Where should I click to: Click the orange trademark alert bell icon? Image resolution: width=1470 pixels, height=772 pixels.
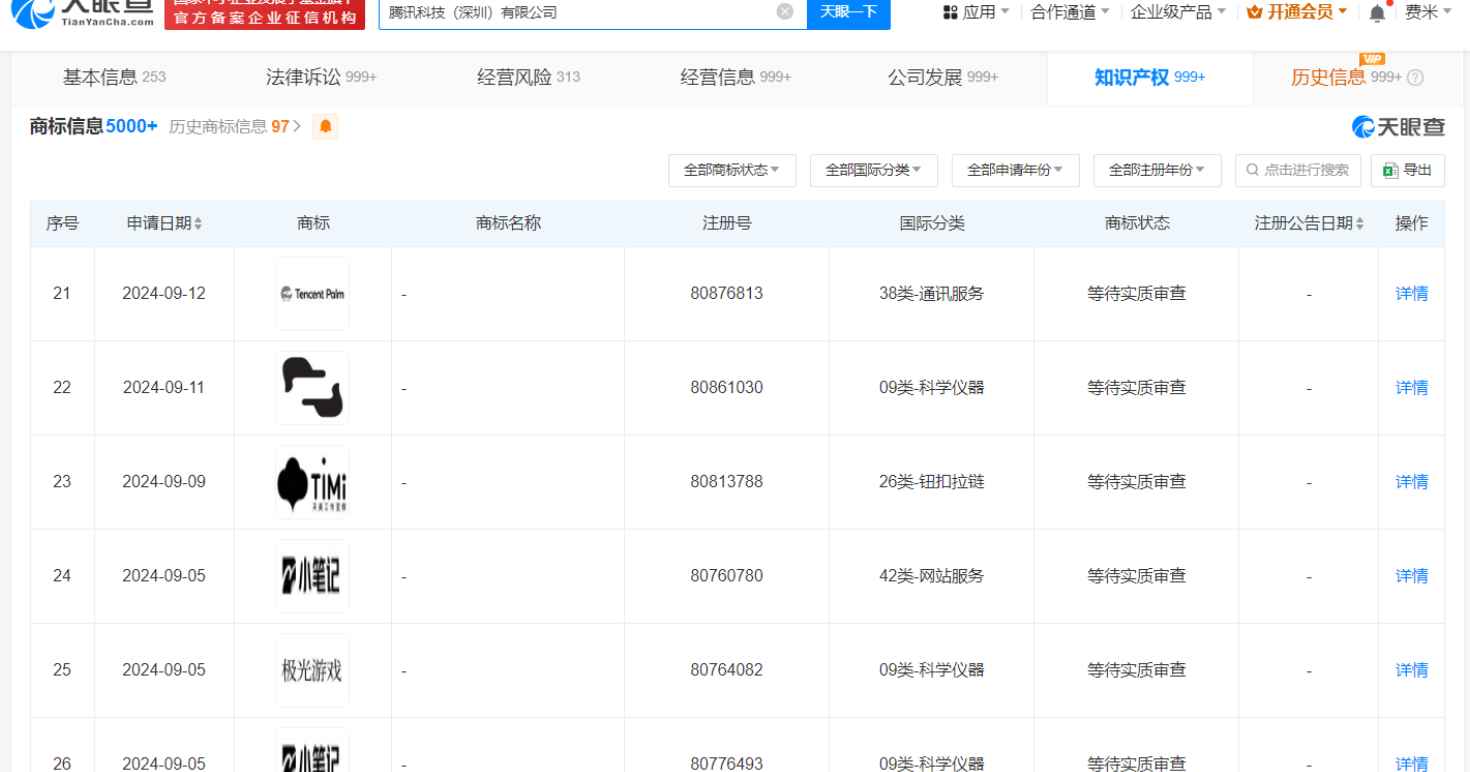point(324,127)
